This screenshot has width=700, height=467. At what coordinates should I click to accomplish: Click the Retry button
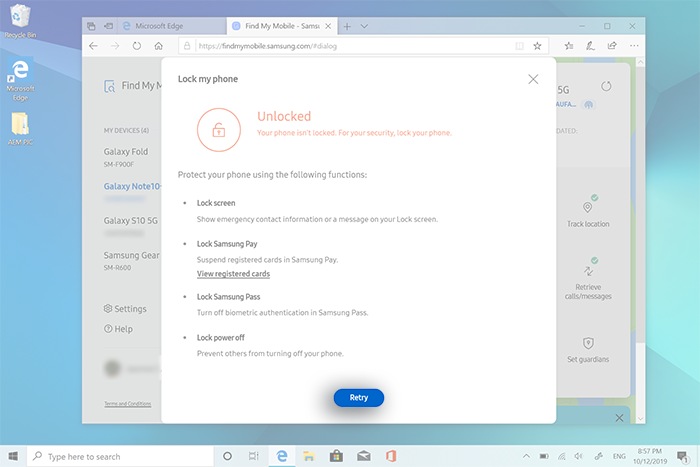(x=358, y=397)
